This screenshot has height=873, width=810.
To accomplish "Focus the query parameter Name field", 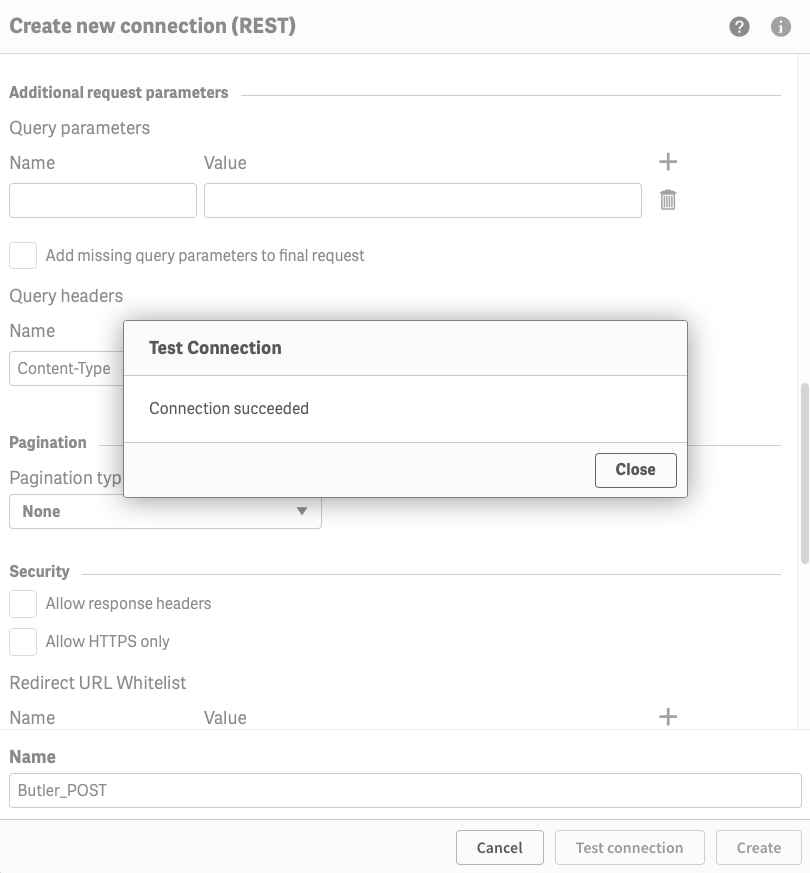I will [x=103, y=200].
